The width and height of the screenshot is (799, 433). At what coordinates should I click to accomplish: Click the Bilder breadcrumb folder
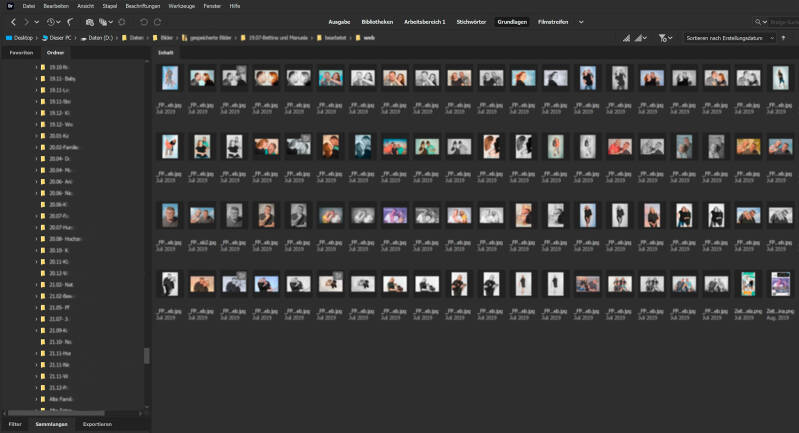click(163, 38)
